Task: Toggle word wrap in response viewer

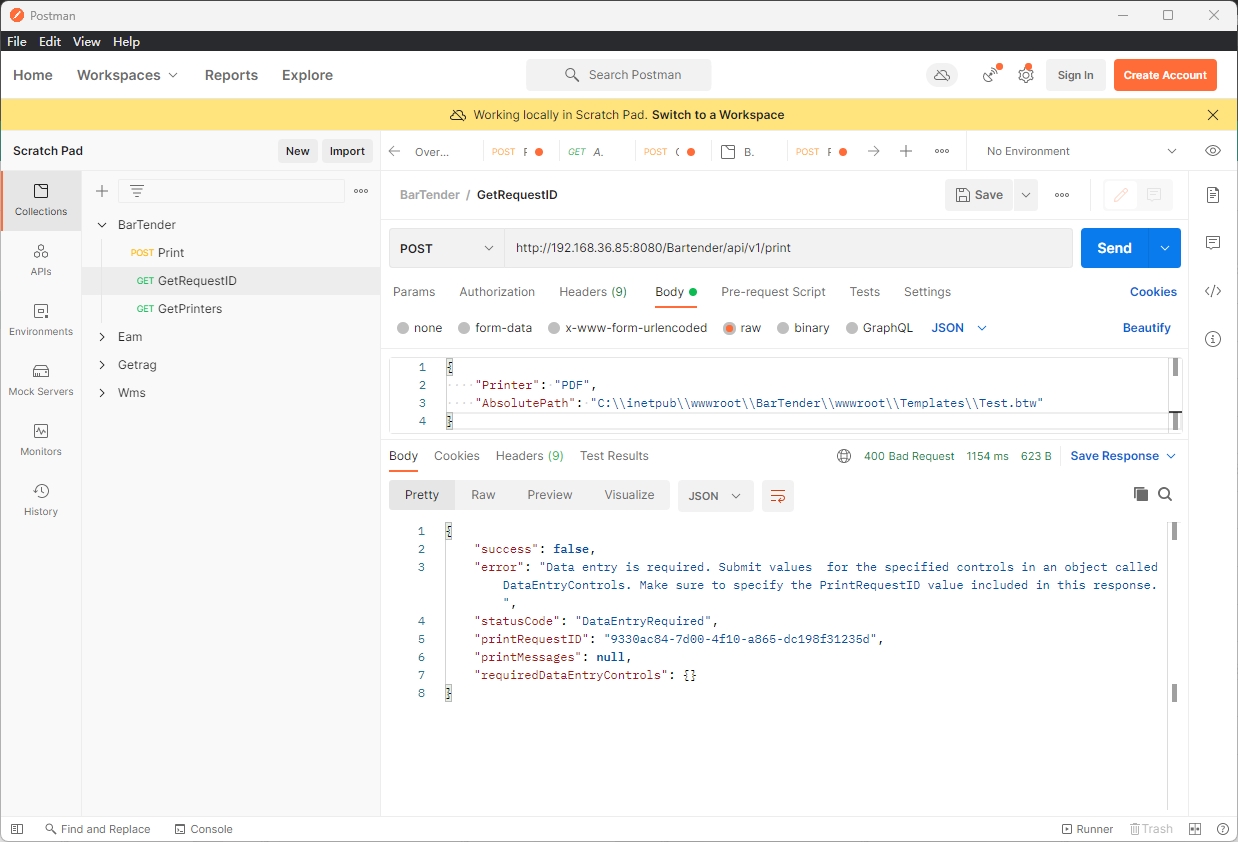Action: tap(778, 496)
